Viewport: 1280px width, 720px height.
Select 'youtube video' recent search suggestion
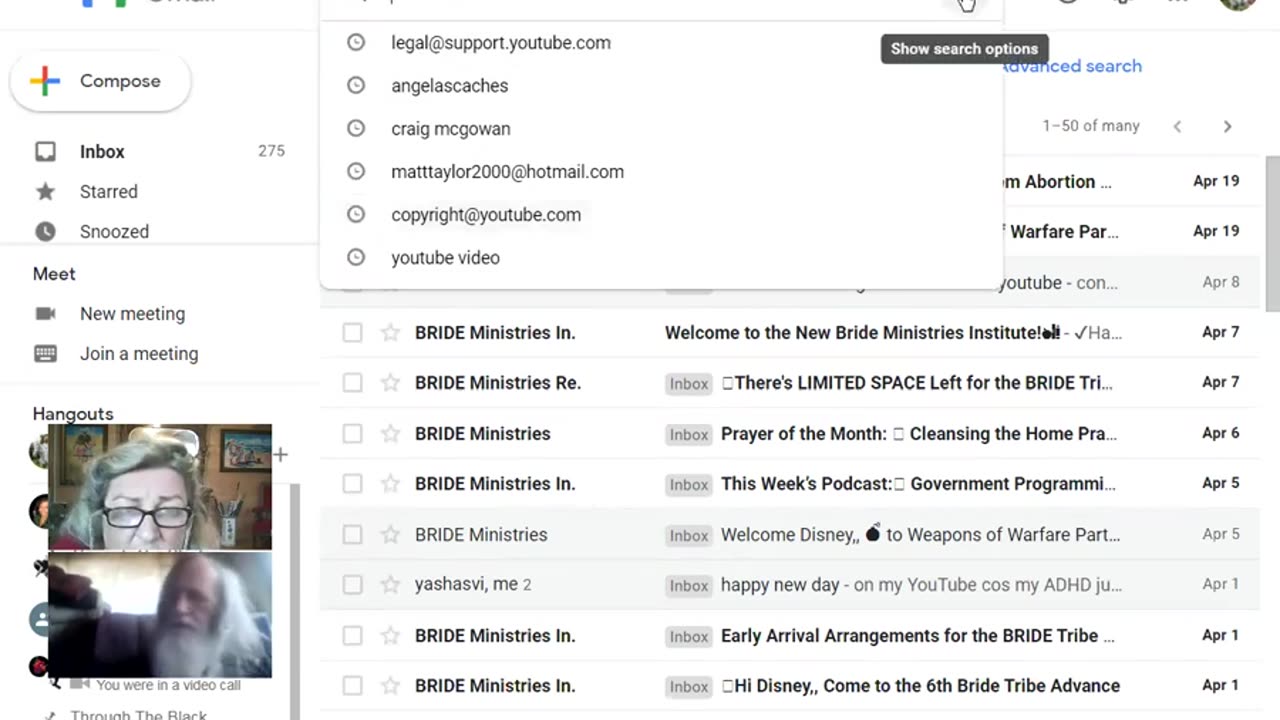[445, 258]
